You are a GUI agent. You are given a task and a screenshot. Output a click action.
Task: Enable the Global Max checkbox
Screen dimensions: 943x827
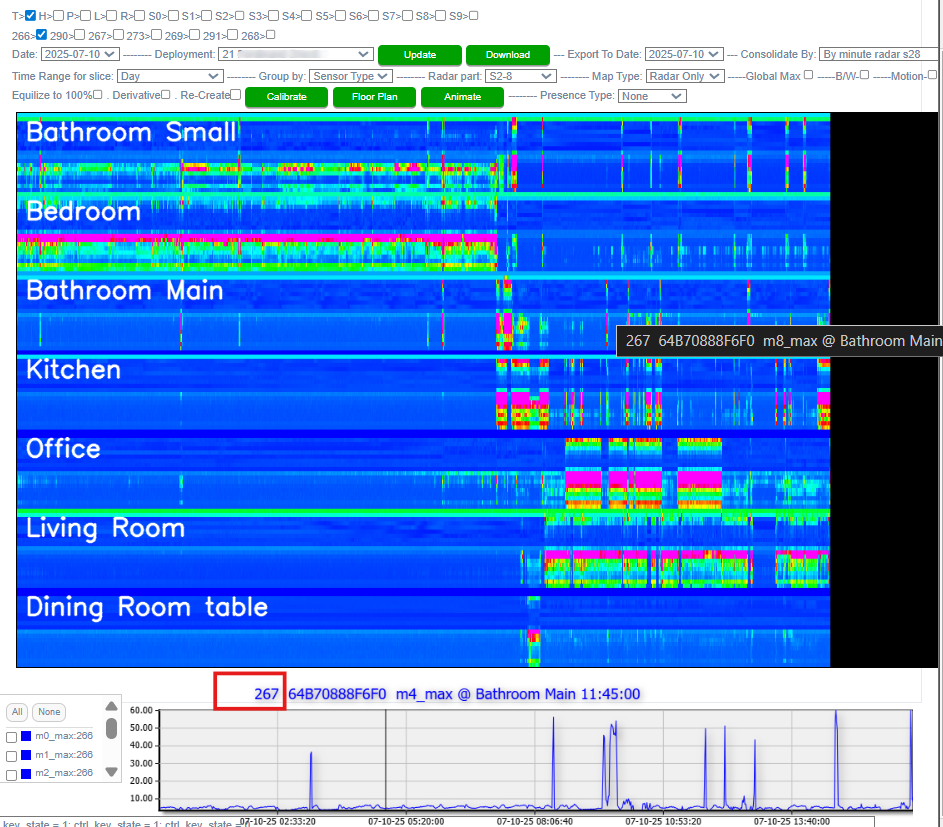click(x=808, y=75)
